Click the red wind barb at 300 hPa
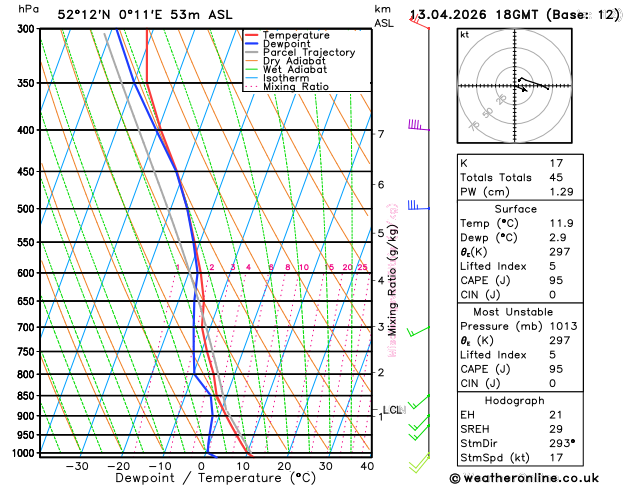 [419, 22]
